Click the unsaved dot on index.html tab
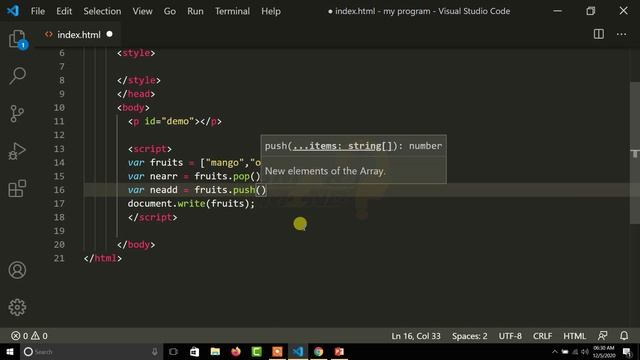Viewport: 640px width, 360px height. pyautogui.click(x=109, y=34)
